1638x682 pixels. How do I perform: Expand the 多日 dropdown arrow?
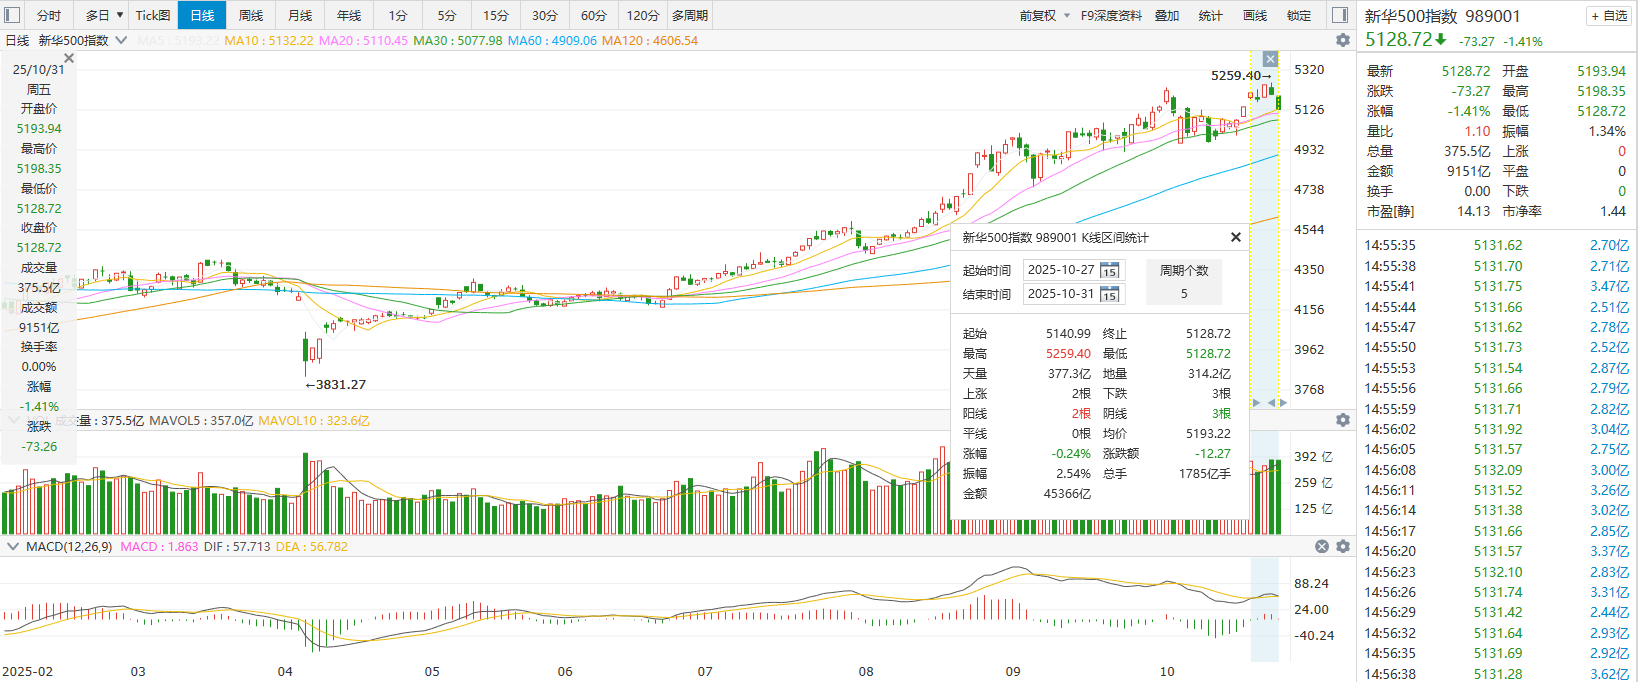[120, 15]
